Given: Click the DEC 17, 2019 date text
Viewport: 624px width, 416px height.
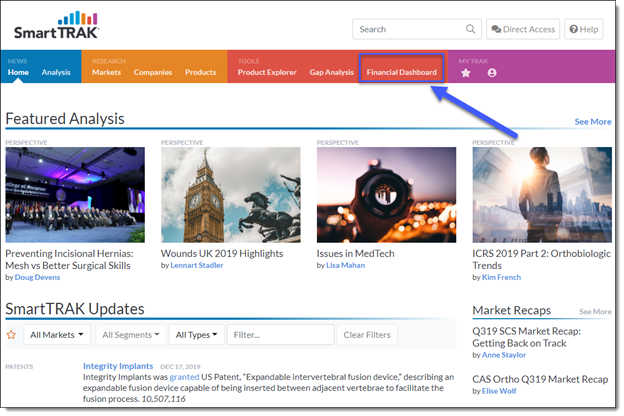Looking at the screenshot, I should click(x=180, y=367).
